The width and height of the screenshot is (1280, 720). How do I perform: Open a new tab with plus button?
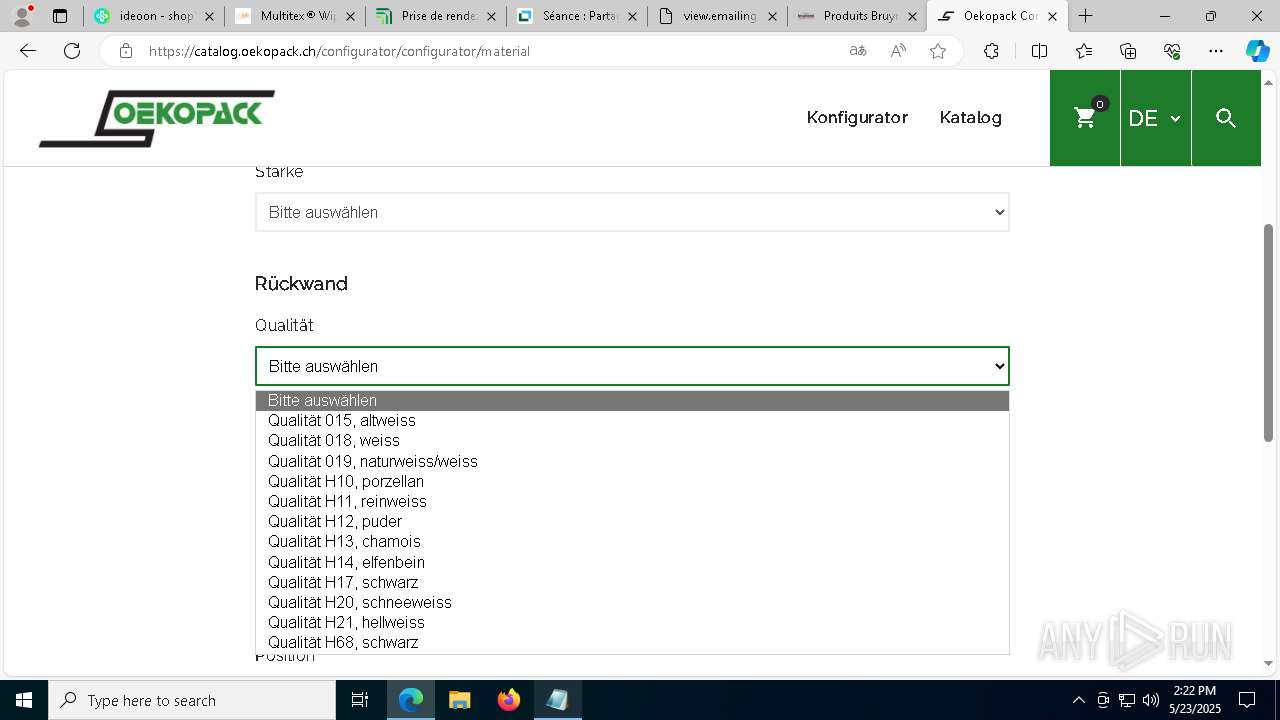click(x=1085, y=16)
